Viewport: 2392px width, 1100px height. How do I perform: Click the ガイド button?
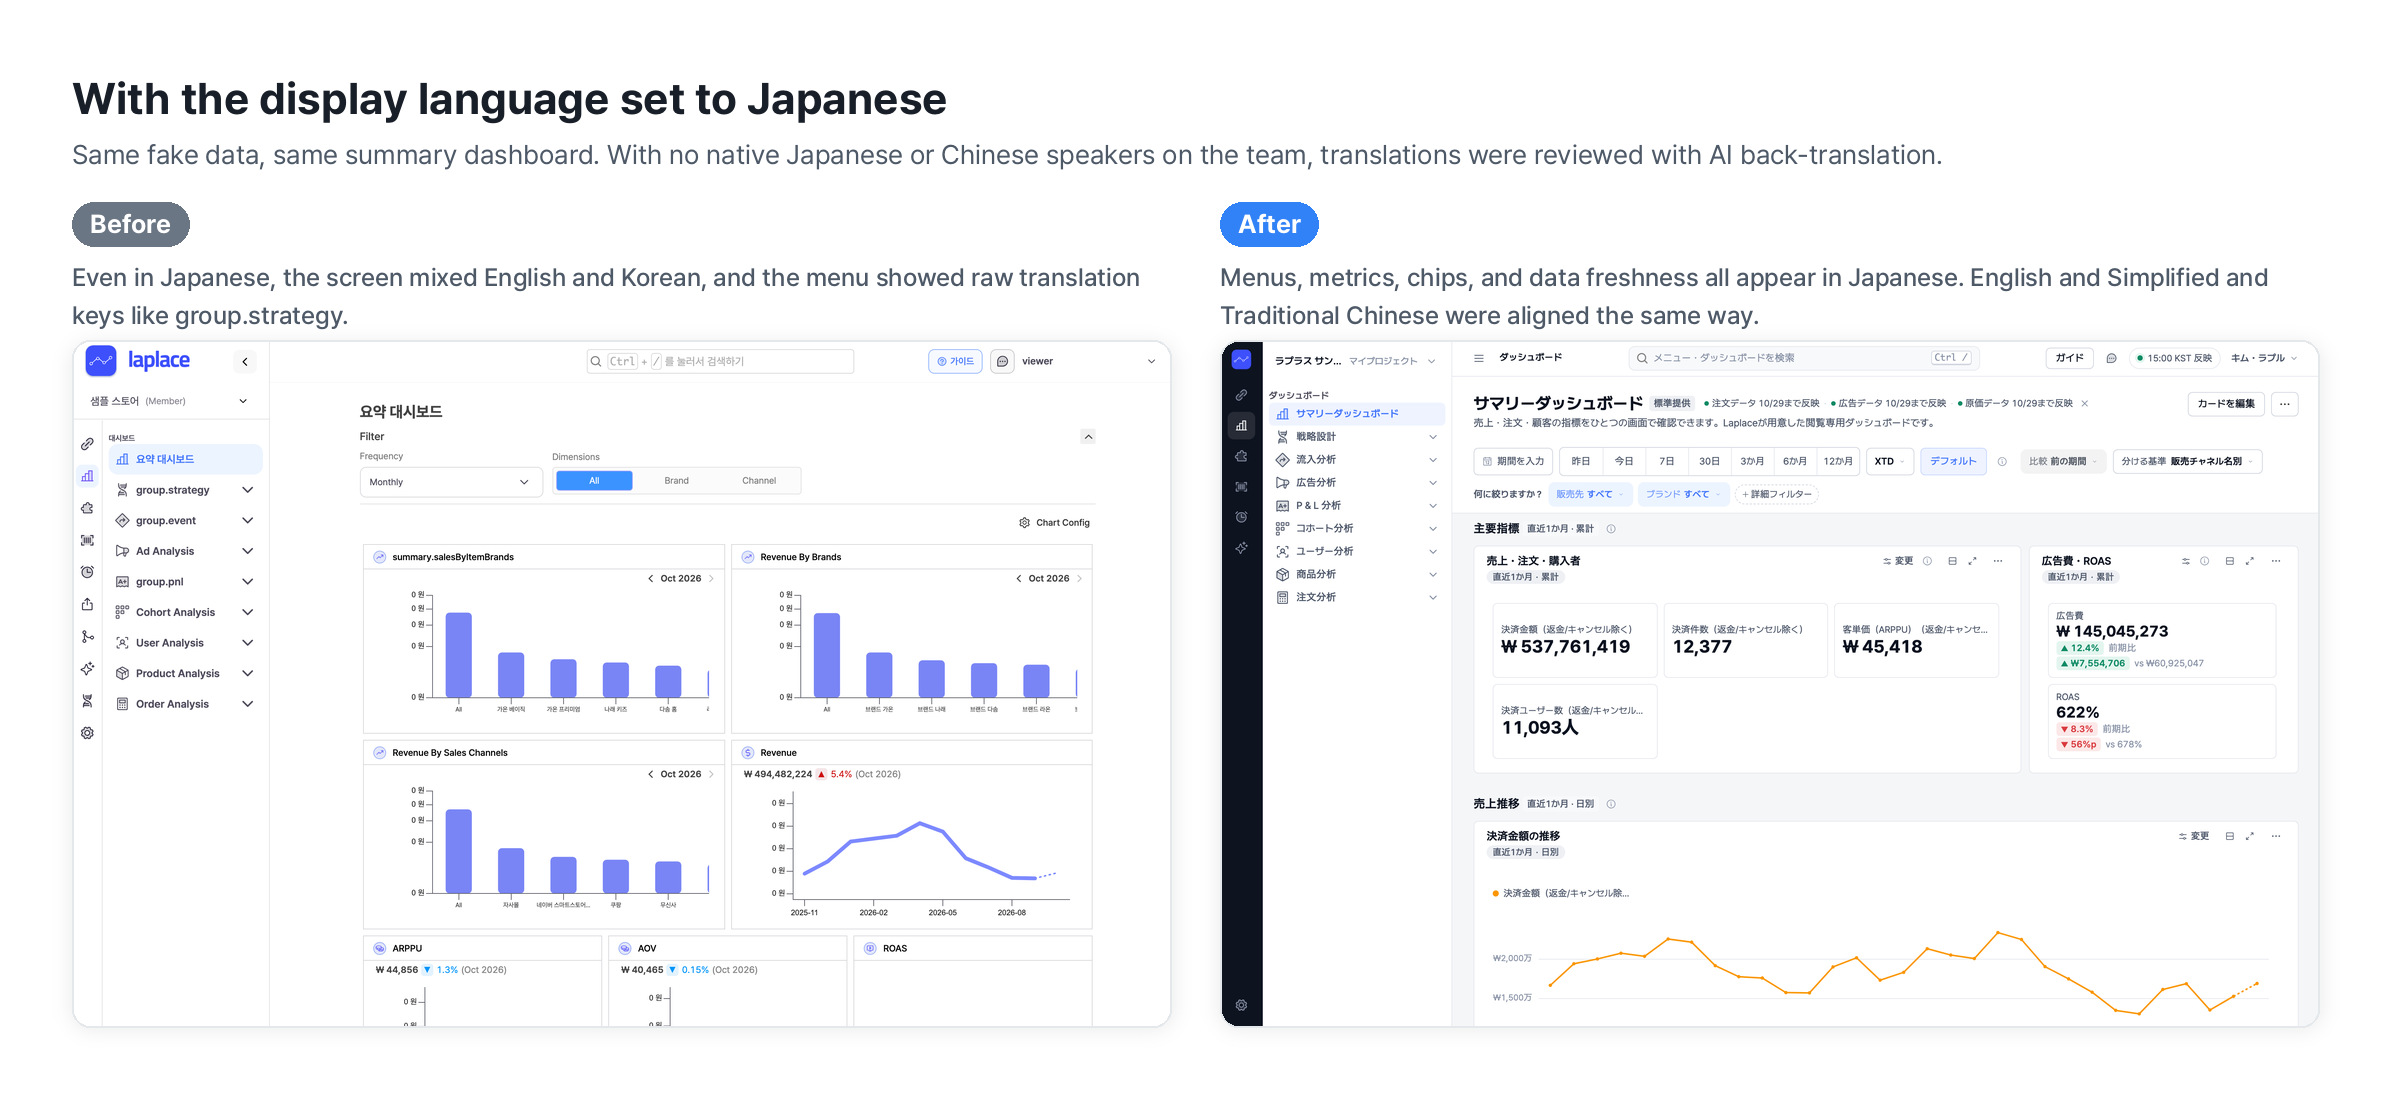(2070, 358)
